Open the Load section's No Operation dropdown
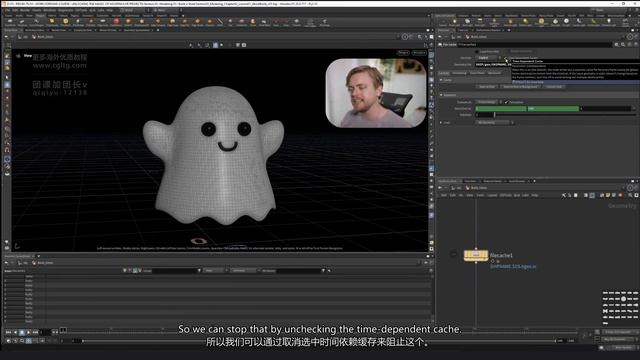Screen dimensions: 640x360 pyautogui.click(x=495, y=122)
